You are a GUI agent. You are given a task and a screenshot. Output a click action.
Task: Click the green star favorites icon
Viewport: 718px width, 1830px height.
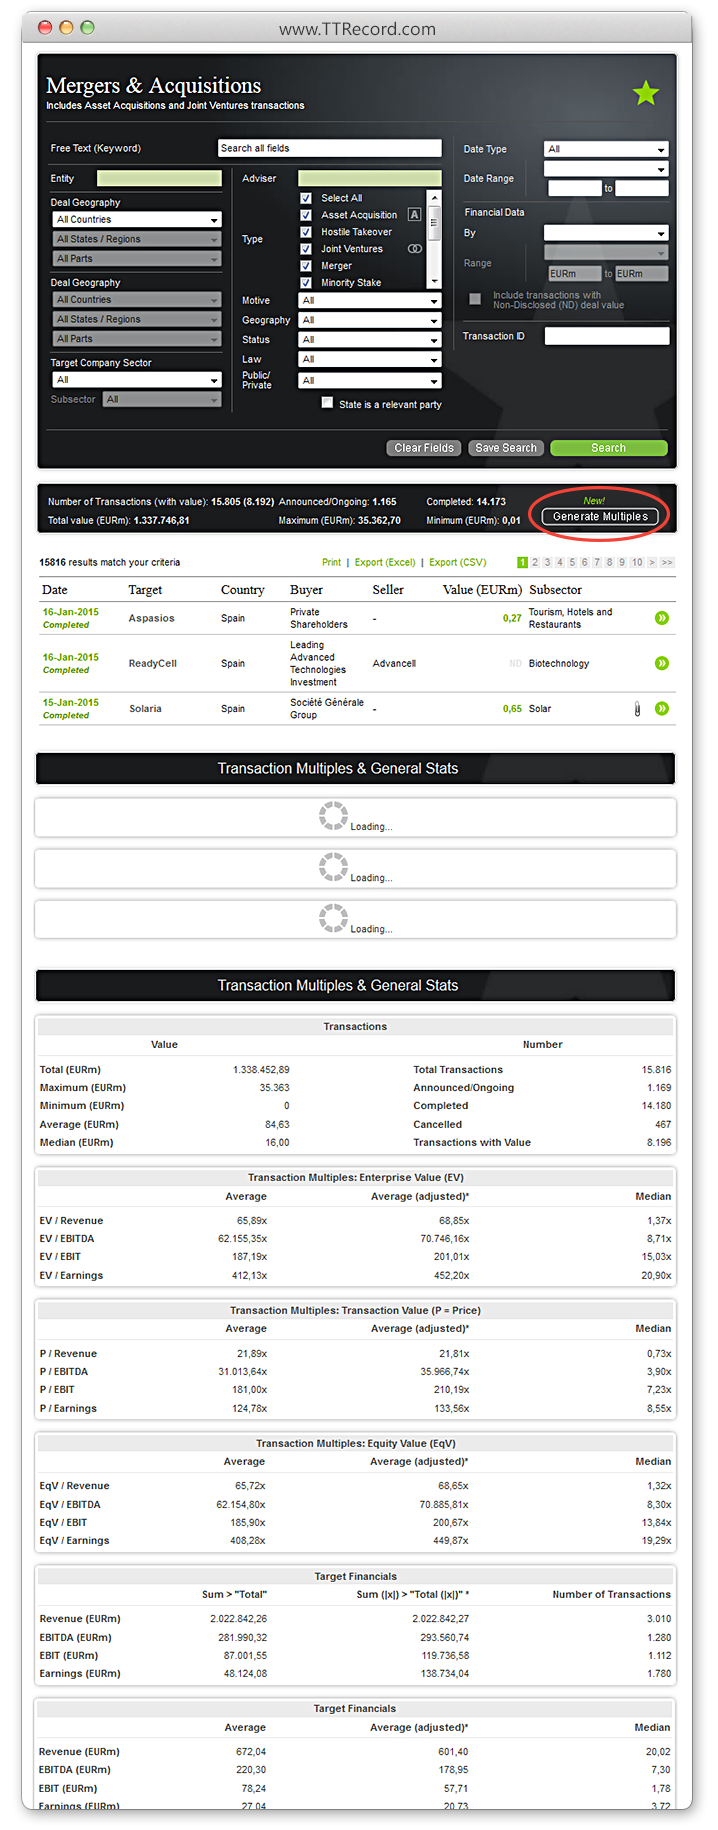click(646, 93)
